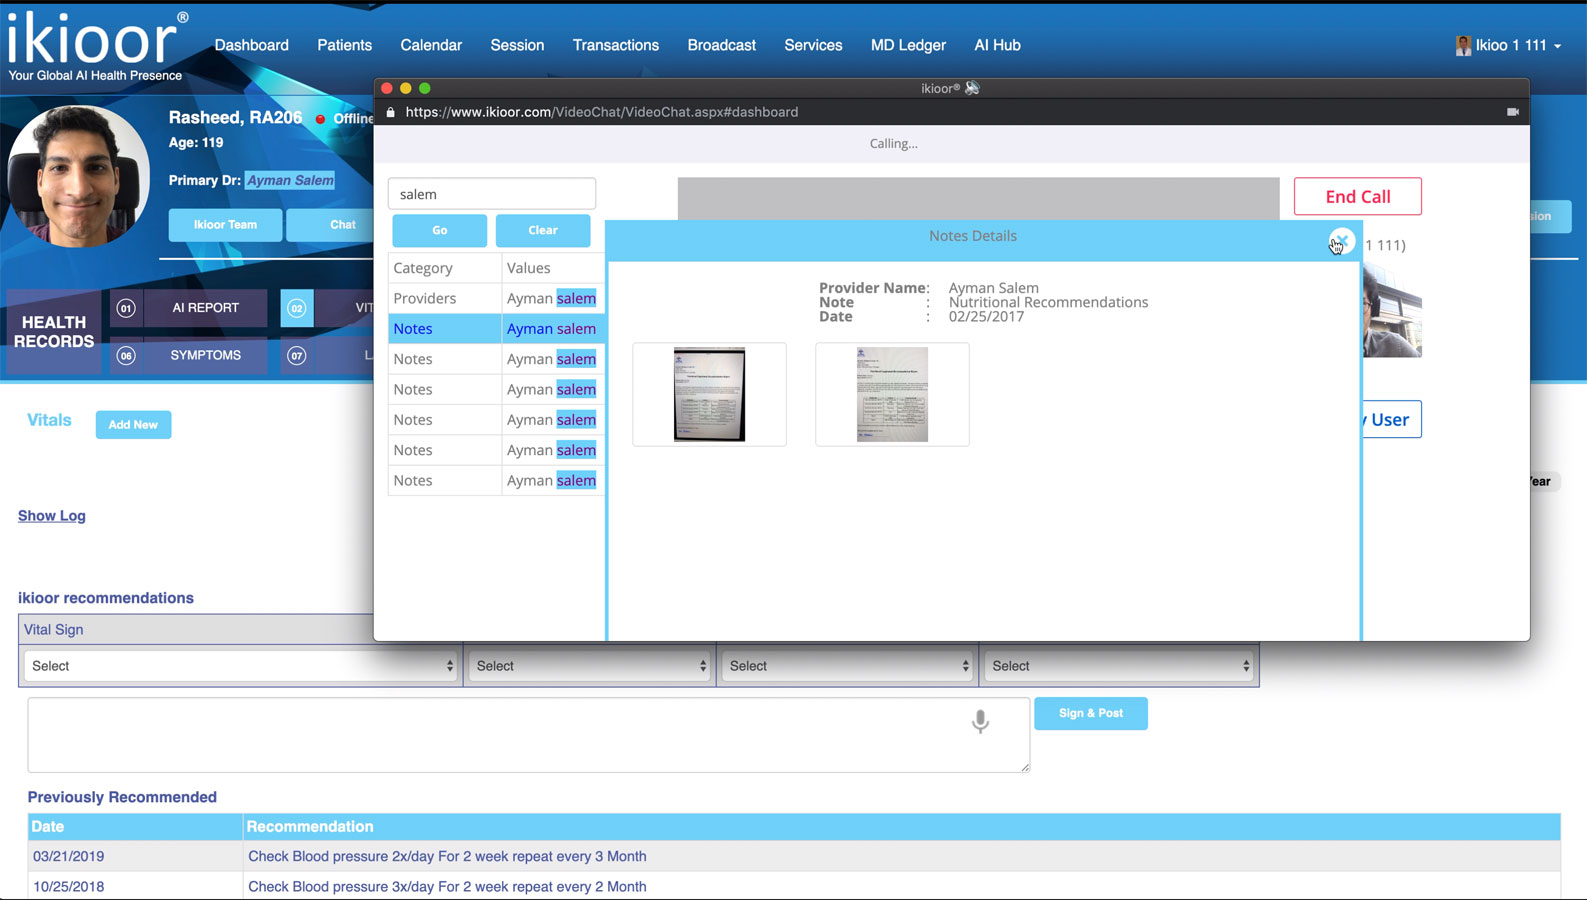
Task: Open the first Vital Sign Select dropdown
Action: pyautogui.click(x=240, y=666)
